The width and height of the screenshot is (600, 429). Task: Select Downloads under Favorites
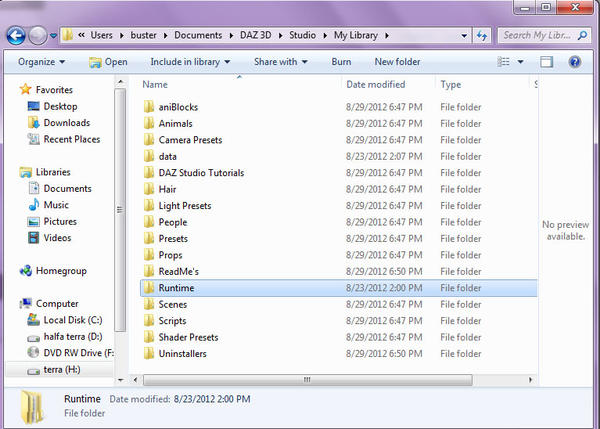click(x=67, y=122)
